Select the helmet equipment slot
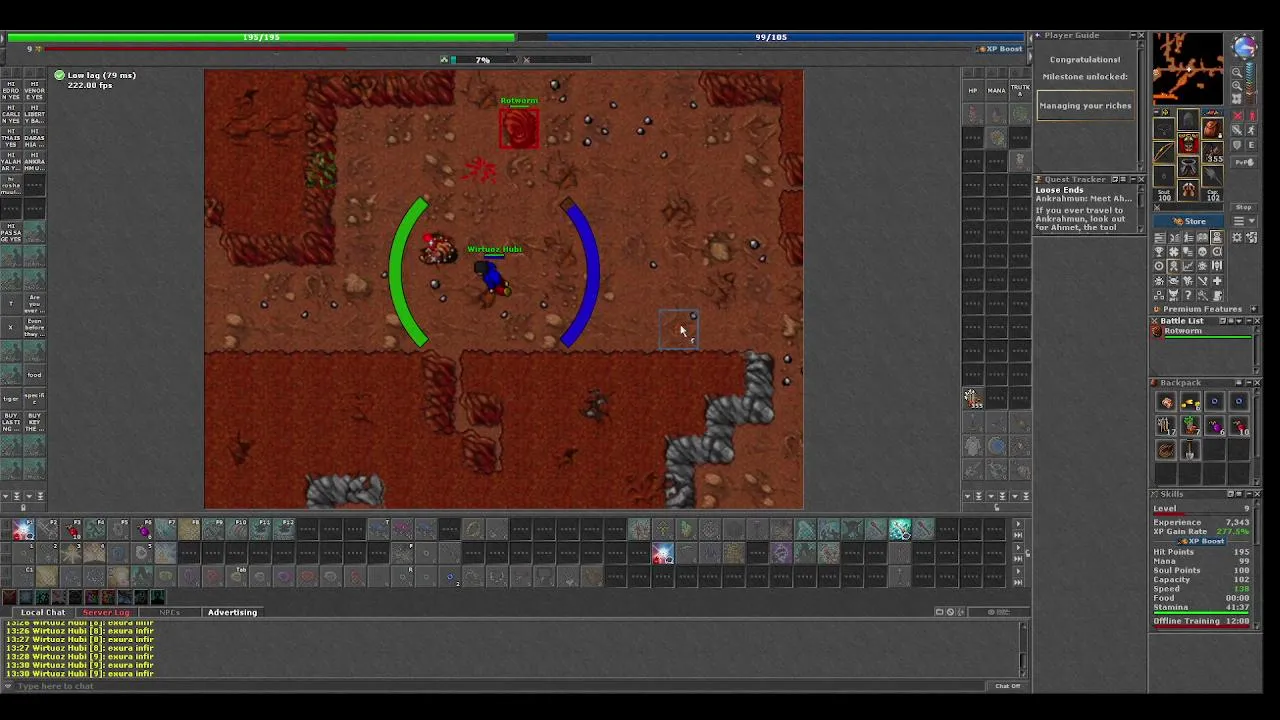The width and height of the screenshot is (1280, 720). (1188, 119)
